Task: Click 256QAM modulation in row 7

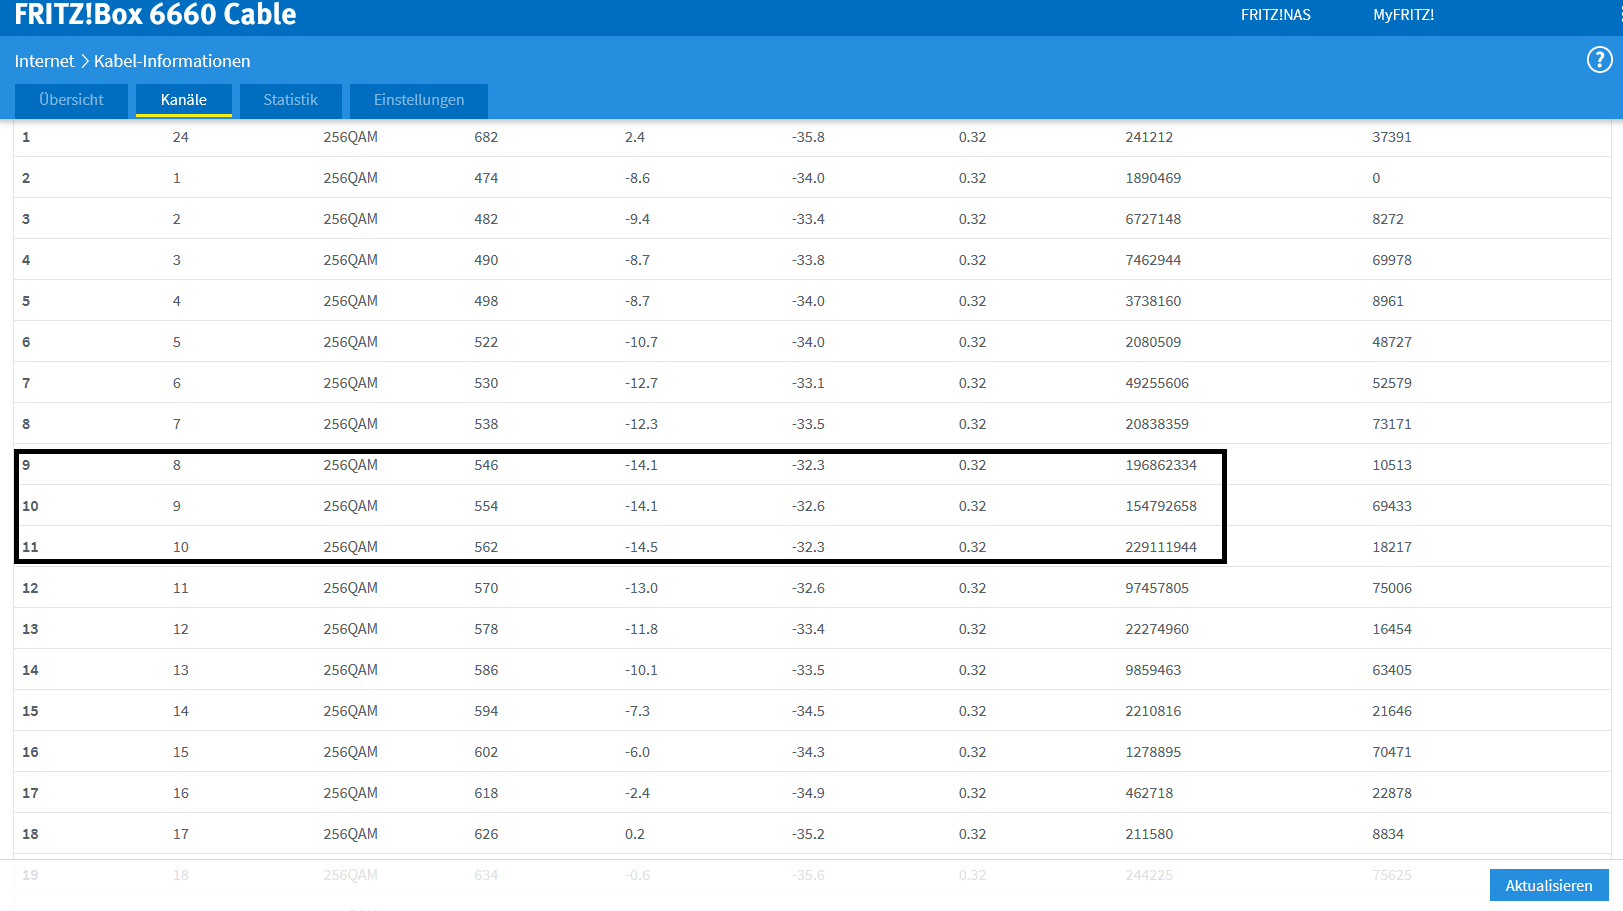Action: click(350, 383)
